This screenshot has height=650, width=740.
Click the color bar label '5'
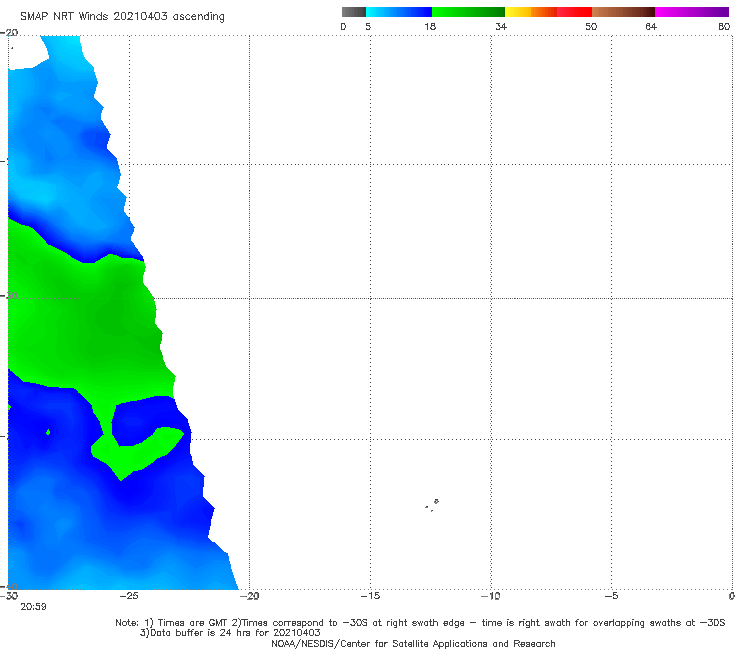pos(368,26)
